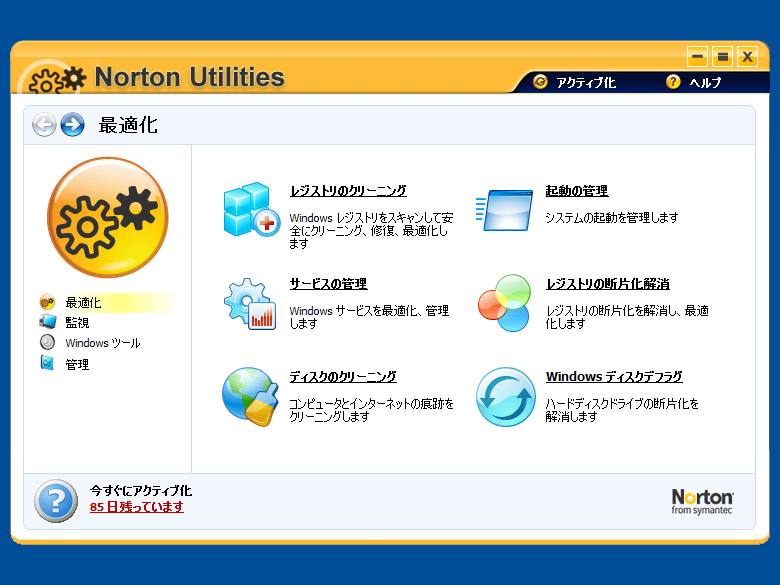Click the 今すぐにアクティブ化 text

pos(141,490)
